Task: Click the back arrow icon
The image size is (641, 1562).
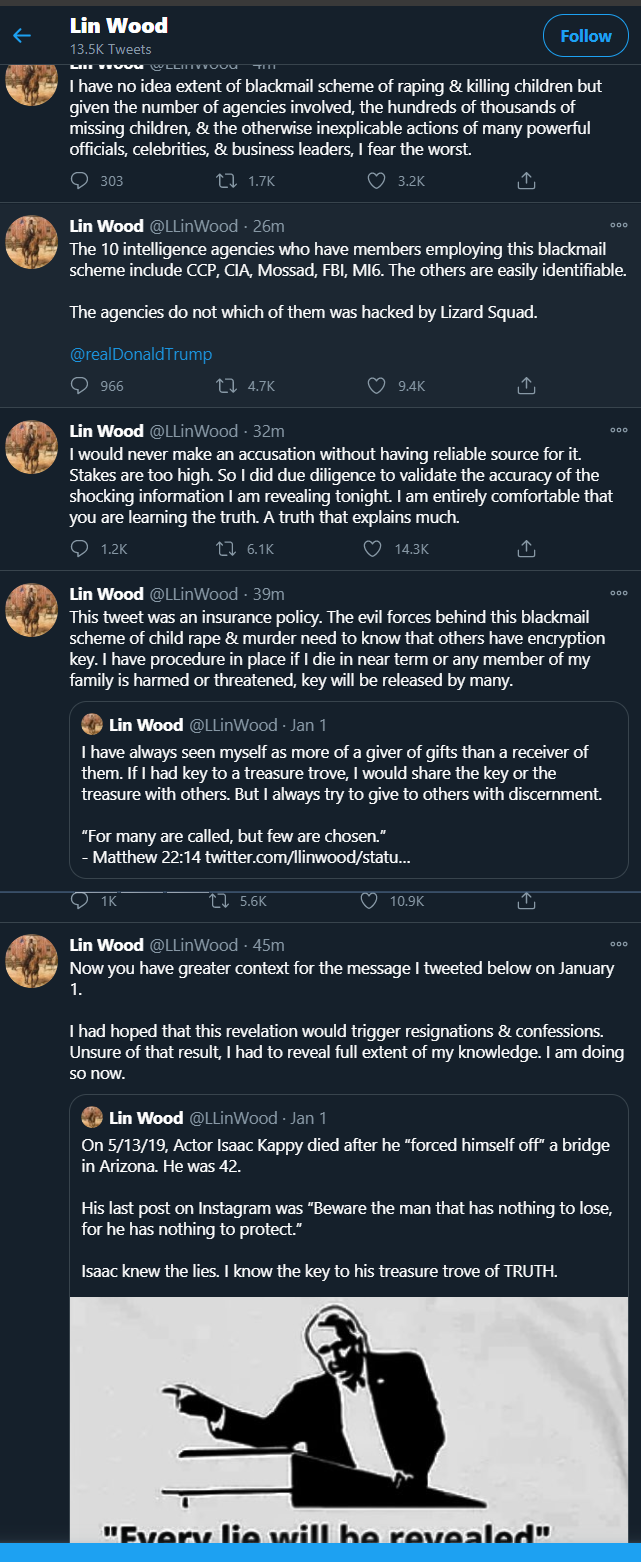Action: point(22,36)
